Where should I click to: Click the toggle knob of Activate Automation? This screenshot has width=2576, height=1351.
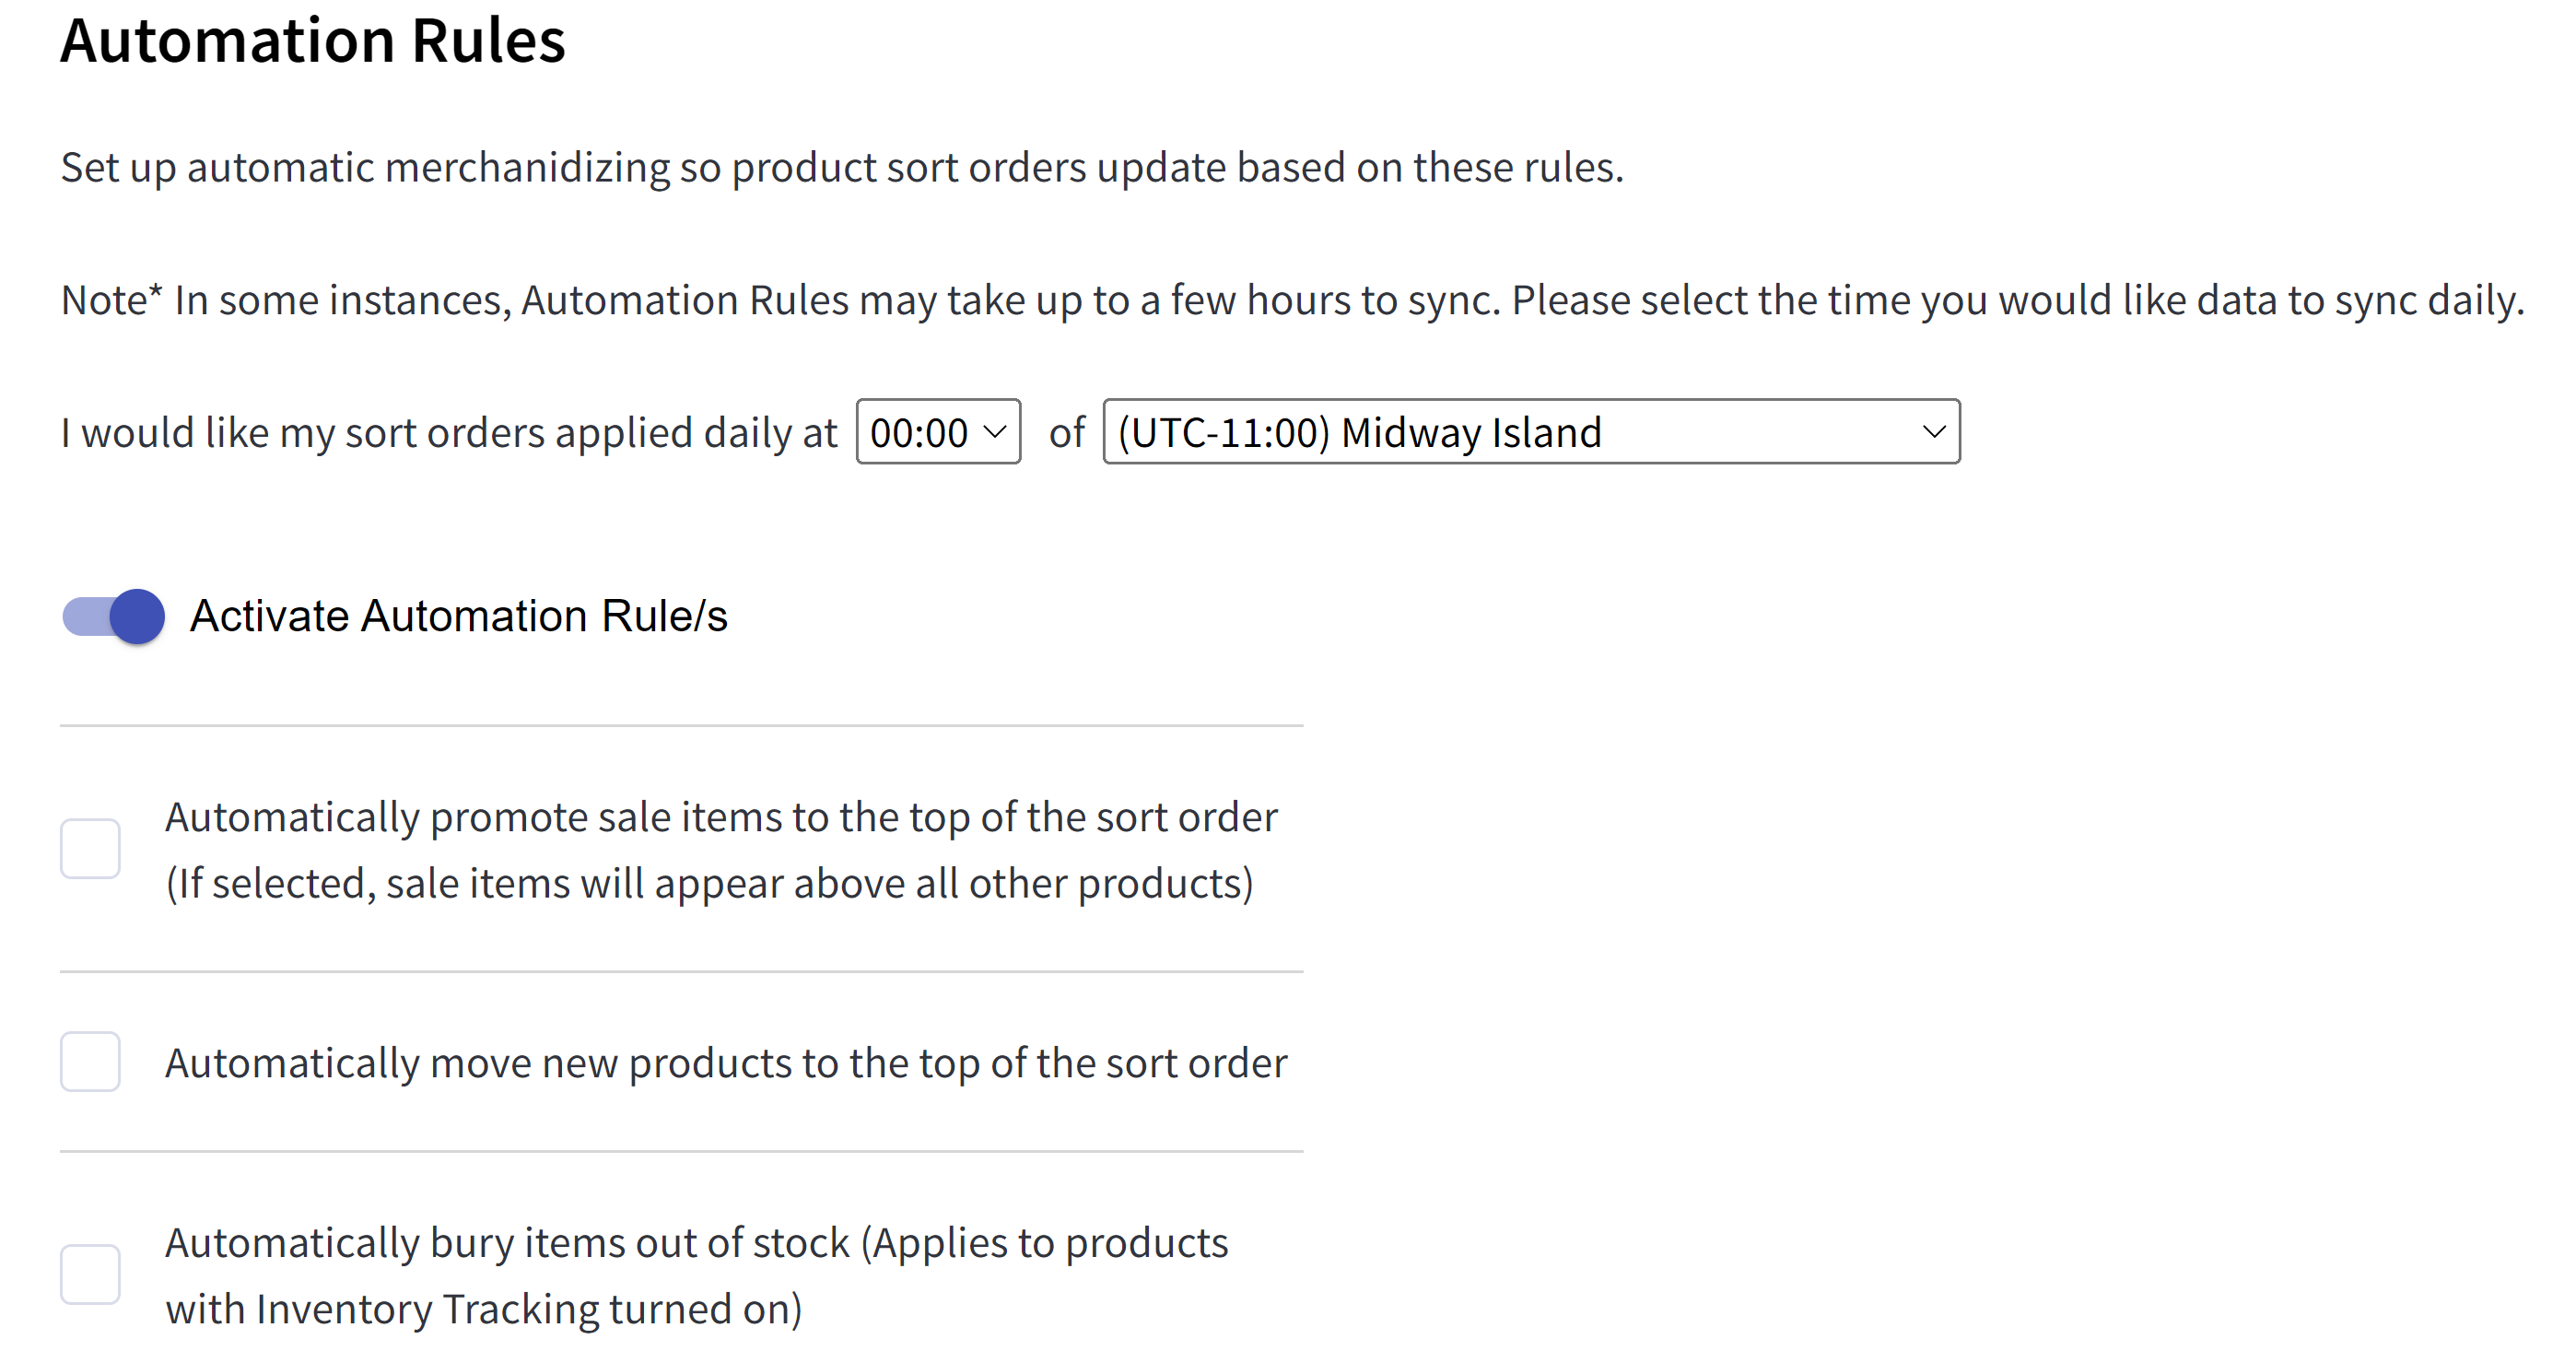point(138,617)
